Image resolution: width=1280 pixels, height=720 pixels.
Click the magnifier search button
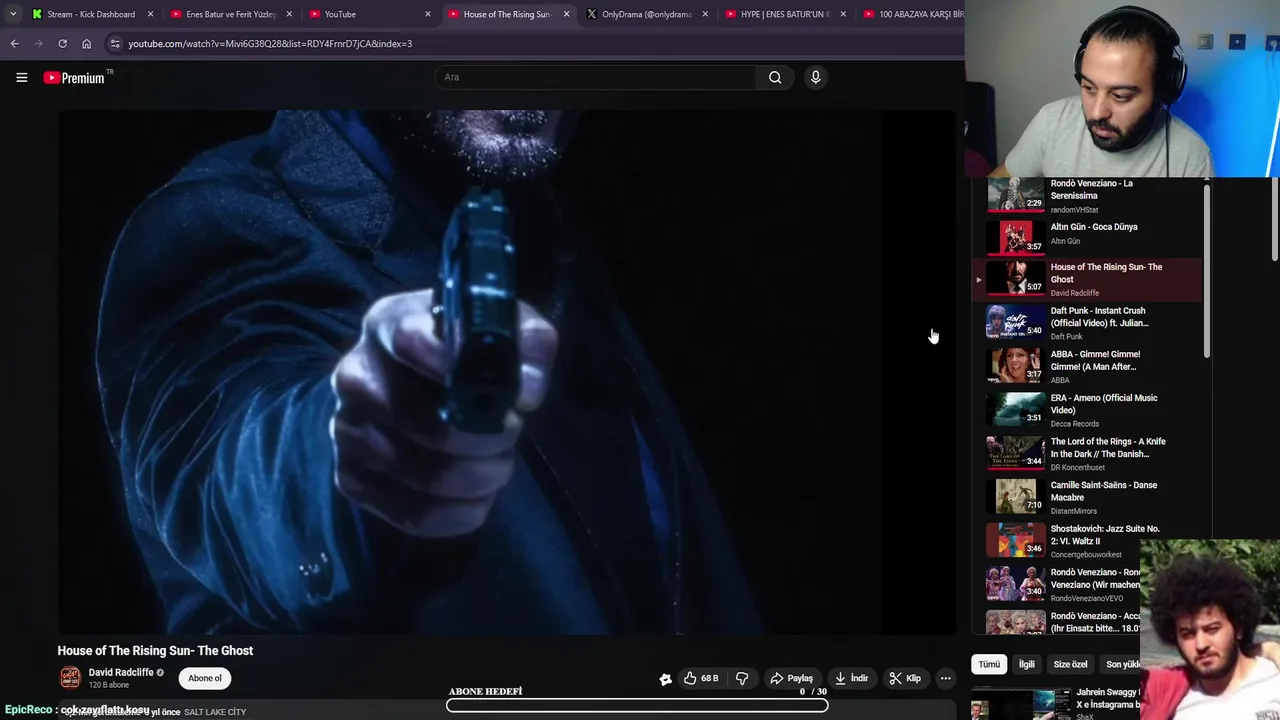coord(775,77)
